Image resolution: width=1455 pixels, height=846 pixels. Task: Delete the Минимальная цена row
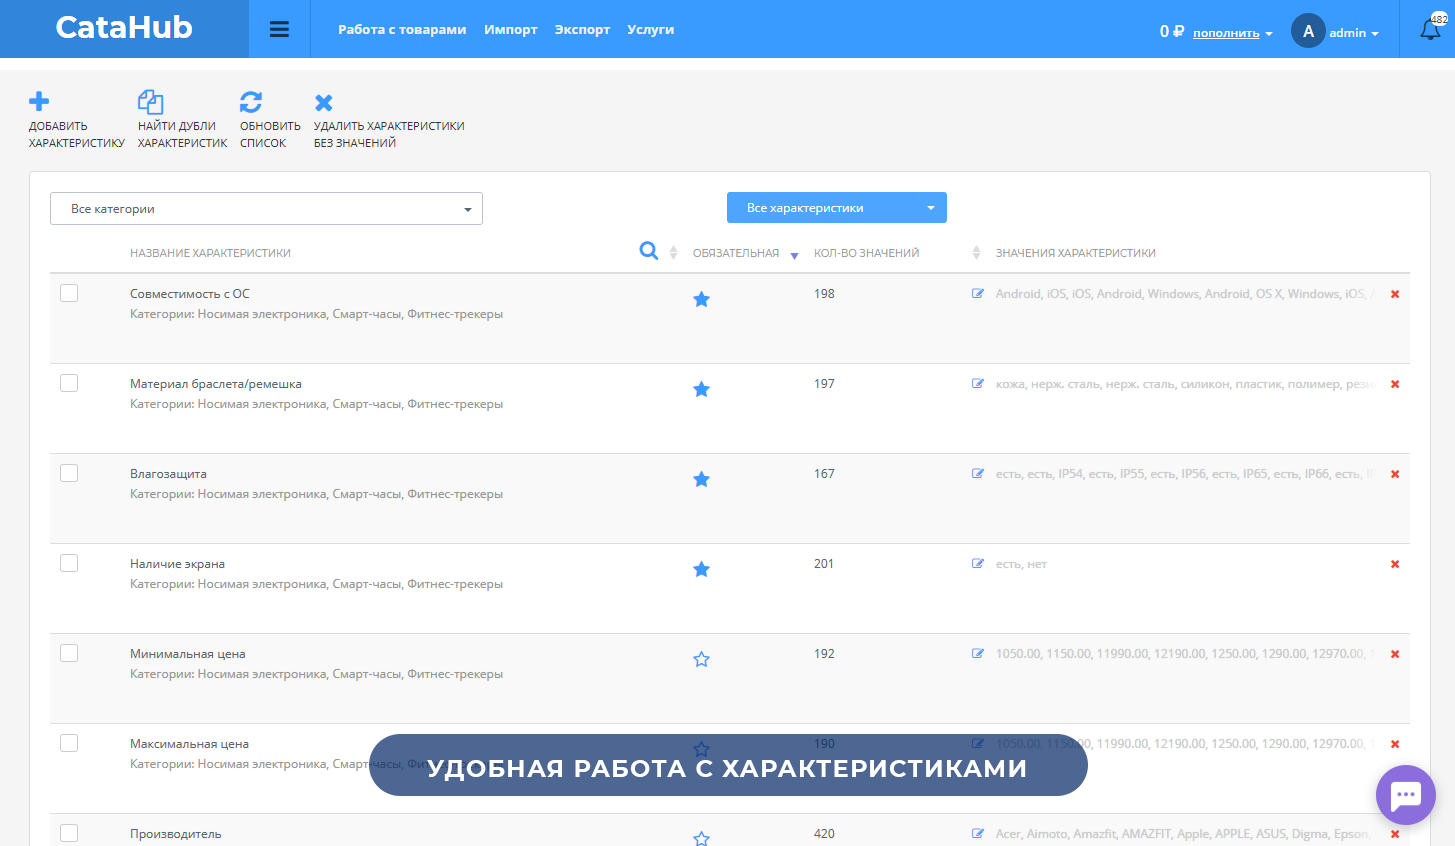(x=1395, y=654)
